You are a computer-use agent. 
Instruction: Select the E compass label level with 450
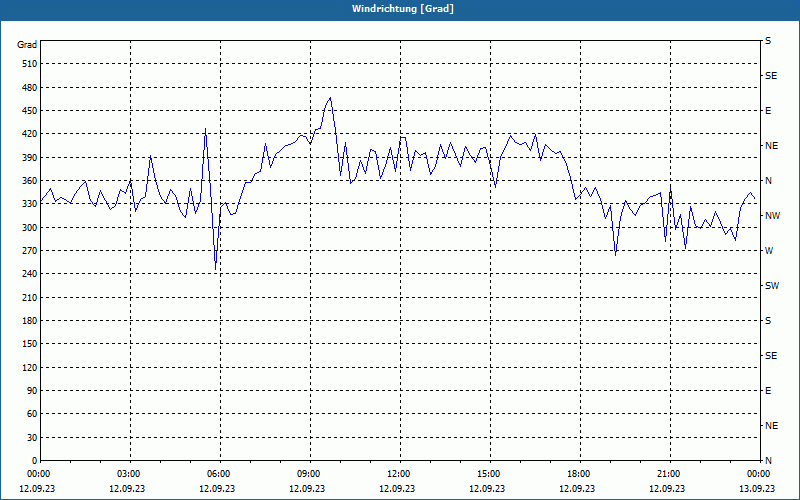[x=768, y=111]
